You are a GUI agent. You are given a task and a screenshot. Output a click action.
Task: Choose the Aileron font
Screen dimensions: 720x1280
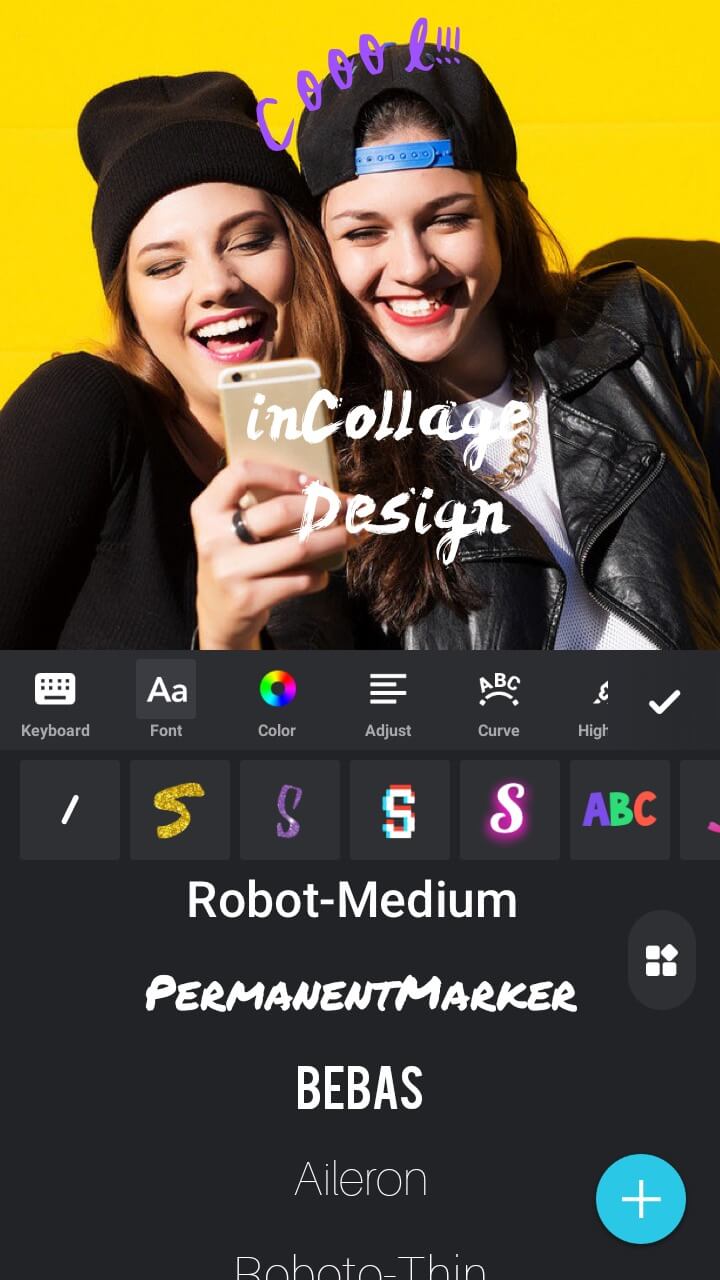(360, 1180)
